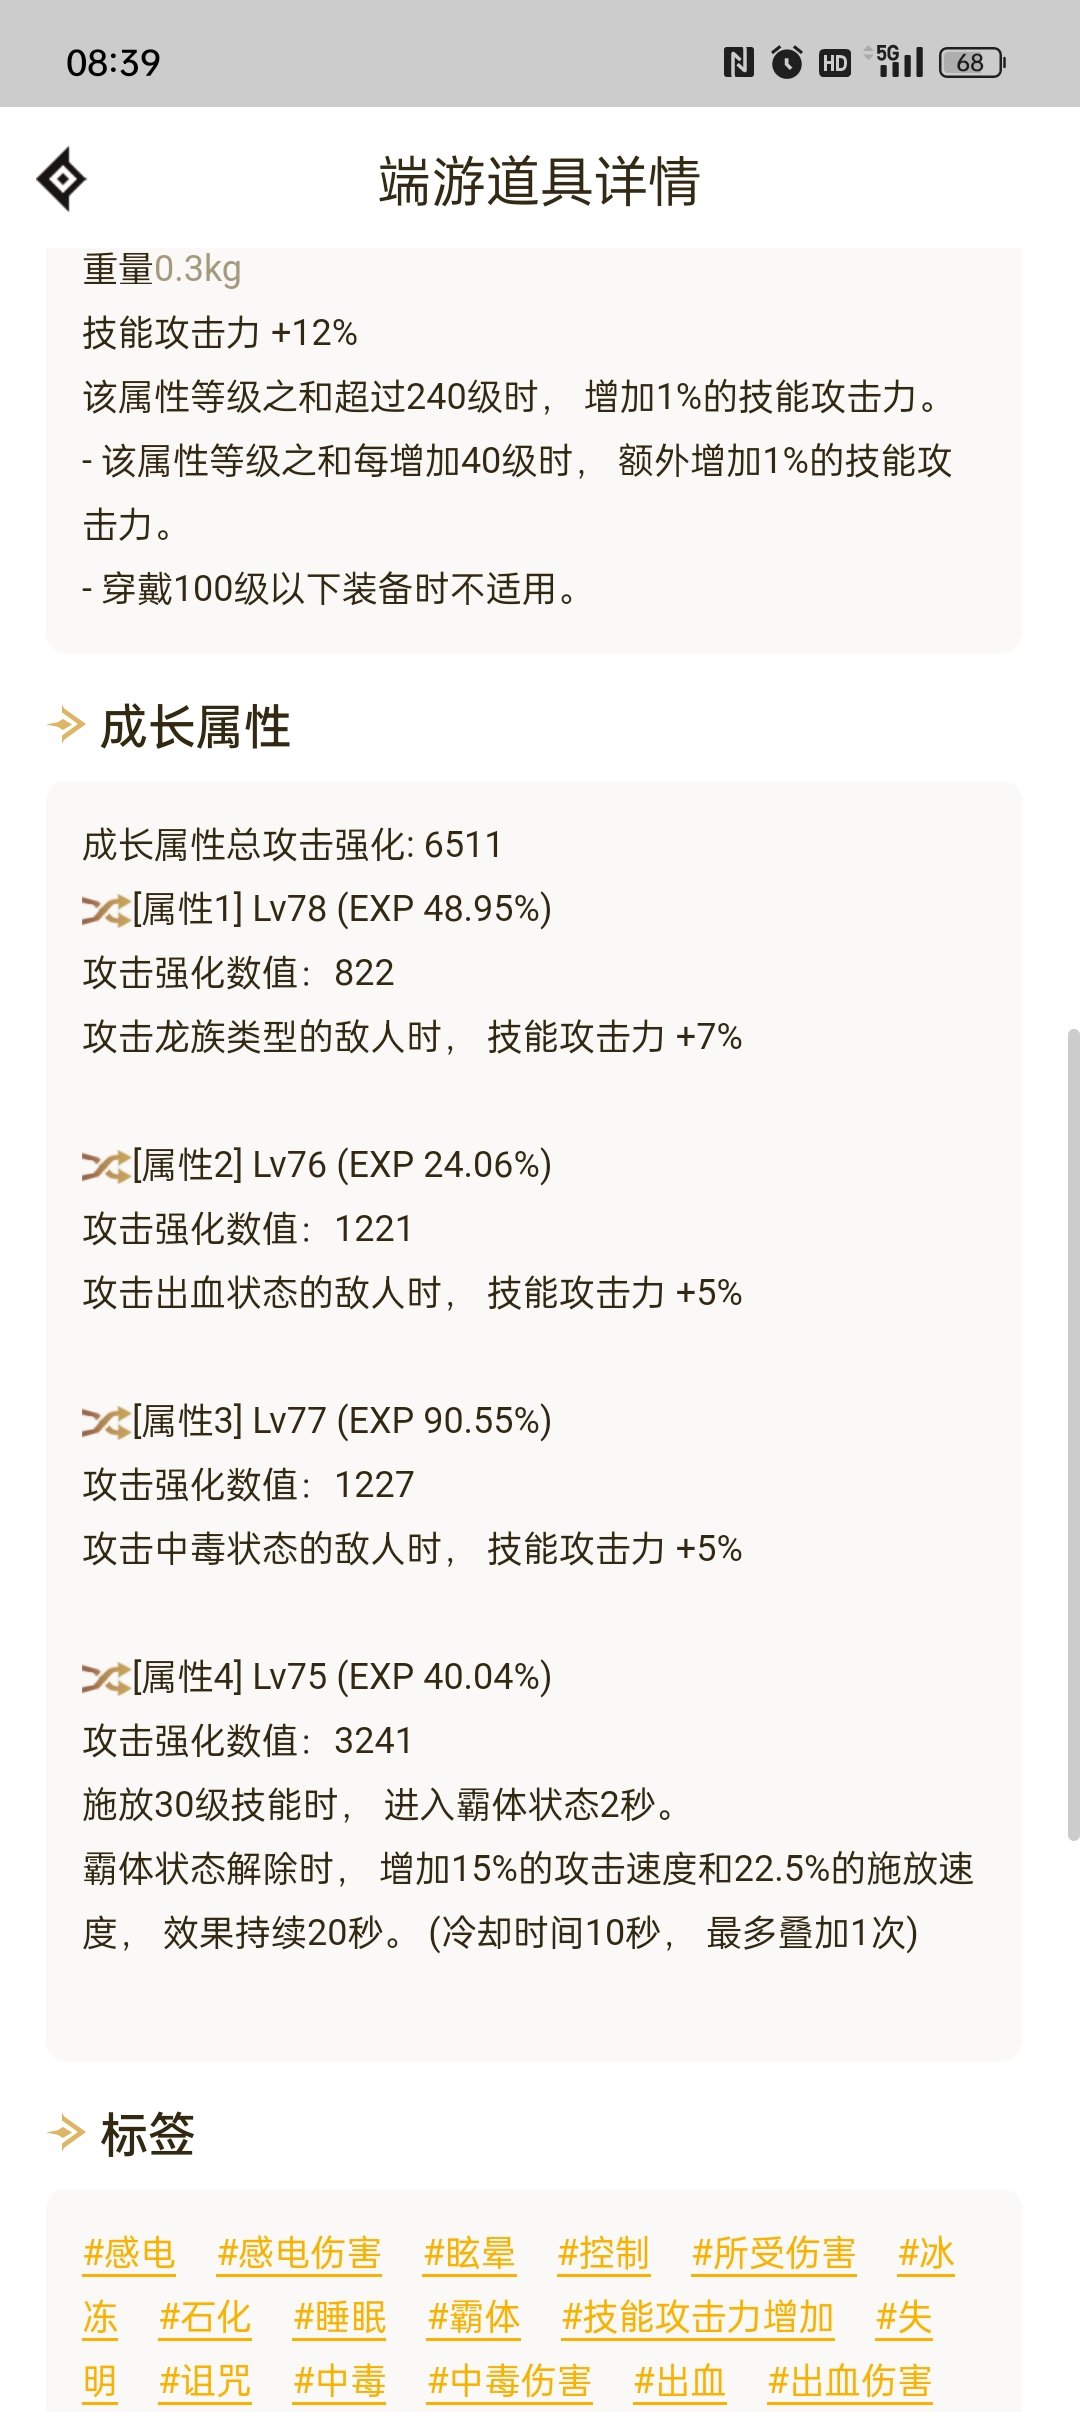Screen dimensions: 1080x2412
Task: Choose the #睡眠 tag
Action: click(x=340, y=2317)
